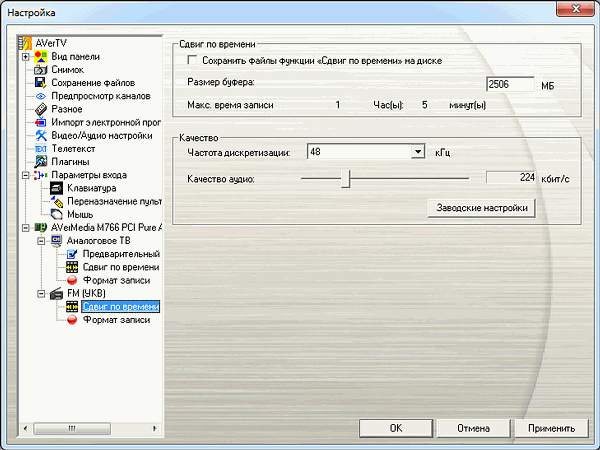Open Видео/Аудио настройки tools icon
The image size is (600, 450).
pyautogui.click(x=41, y=135)
